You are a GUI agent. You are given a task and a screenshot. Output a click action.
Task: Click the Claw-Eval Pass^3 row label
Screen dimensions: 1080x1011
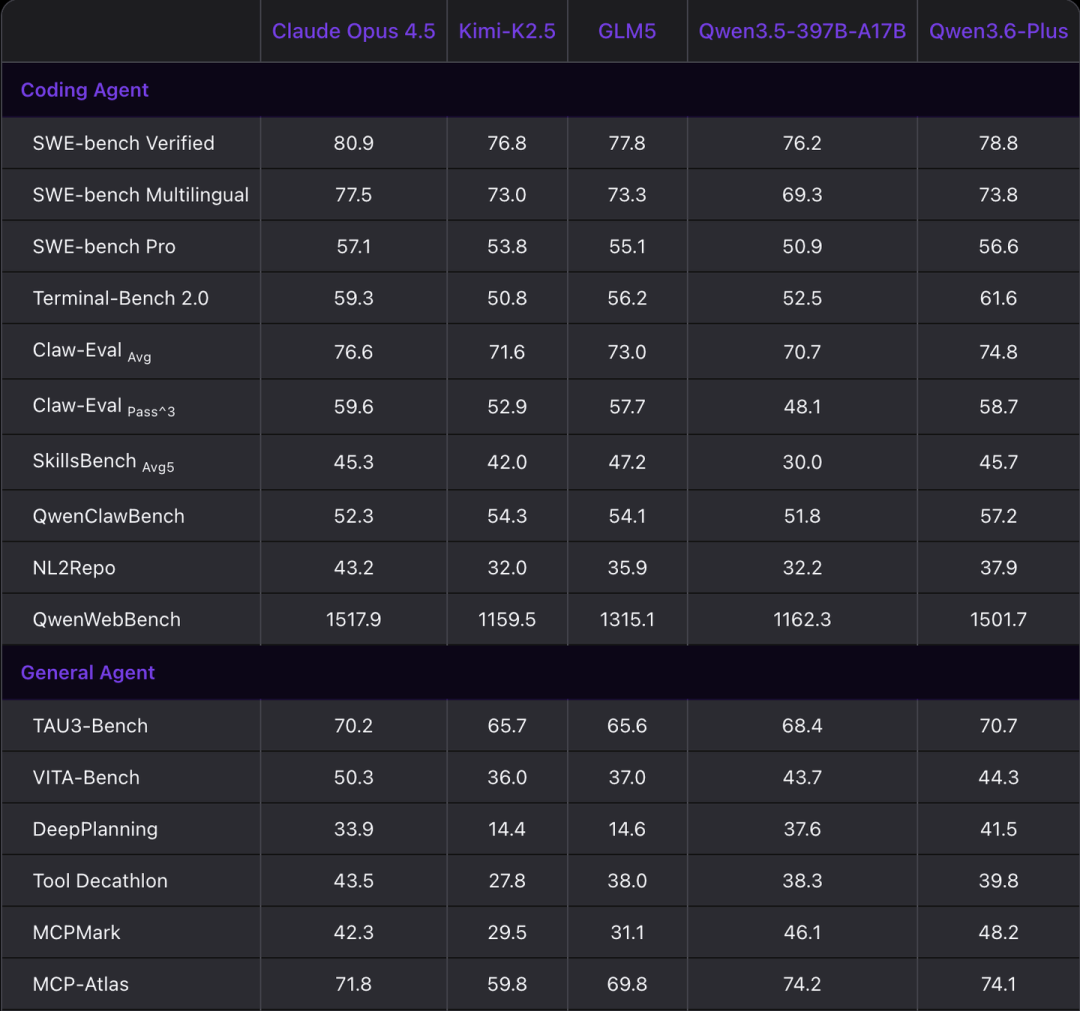103,406
